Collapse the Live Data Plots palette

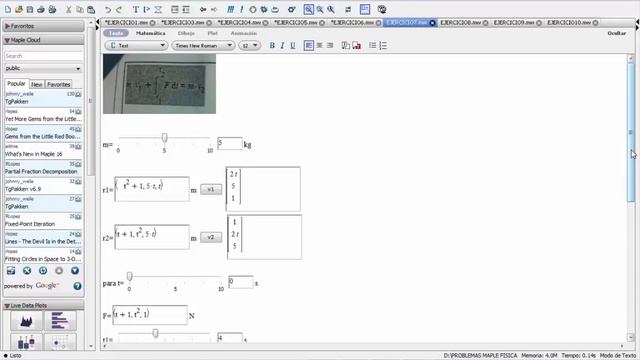coord(43,305)
